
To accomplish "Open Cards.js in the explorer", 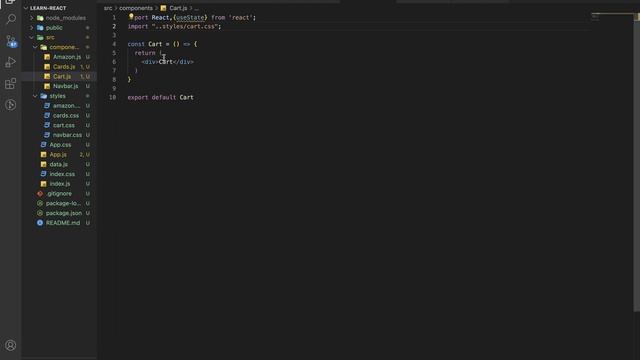I will click(64, 67).
